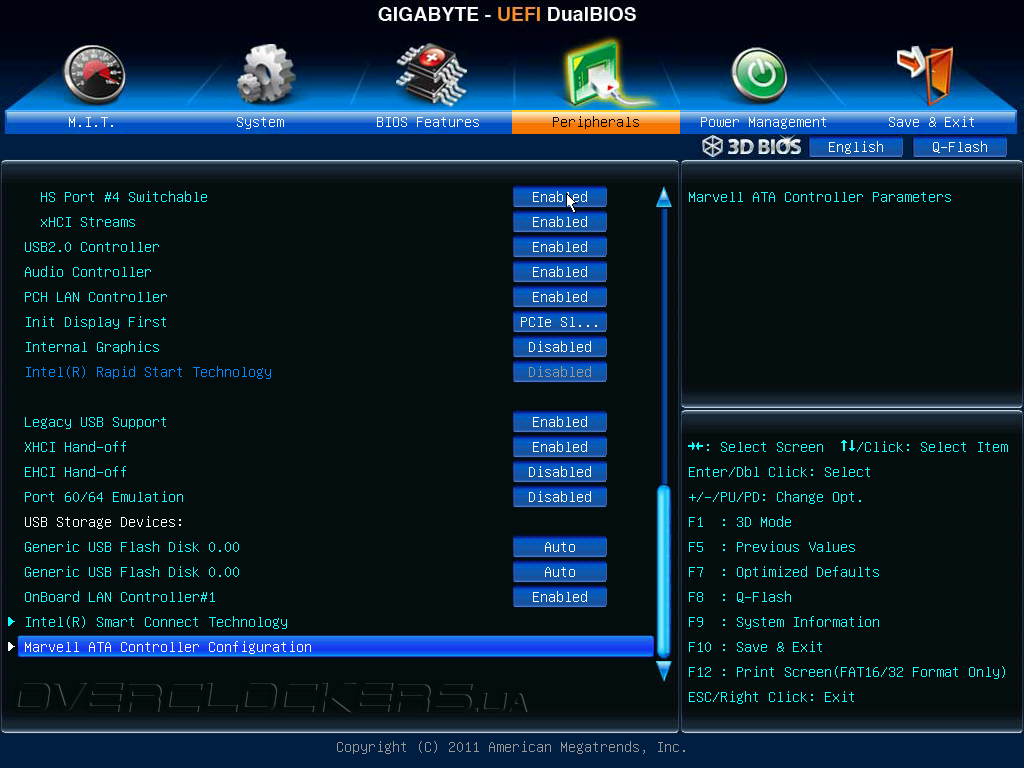Select the Audio Controller label
The width and height of the screenshot is (1024, 768).
tap(88, 272)
